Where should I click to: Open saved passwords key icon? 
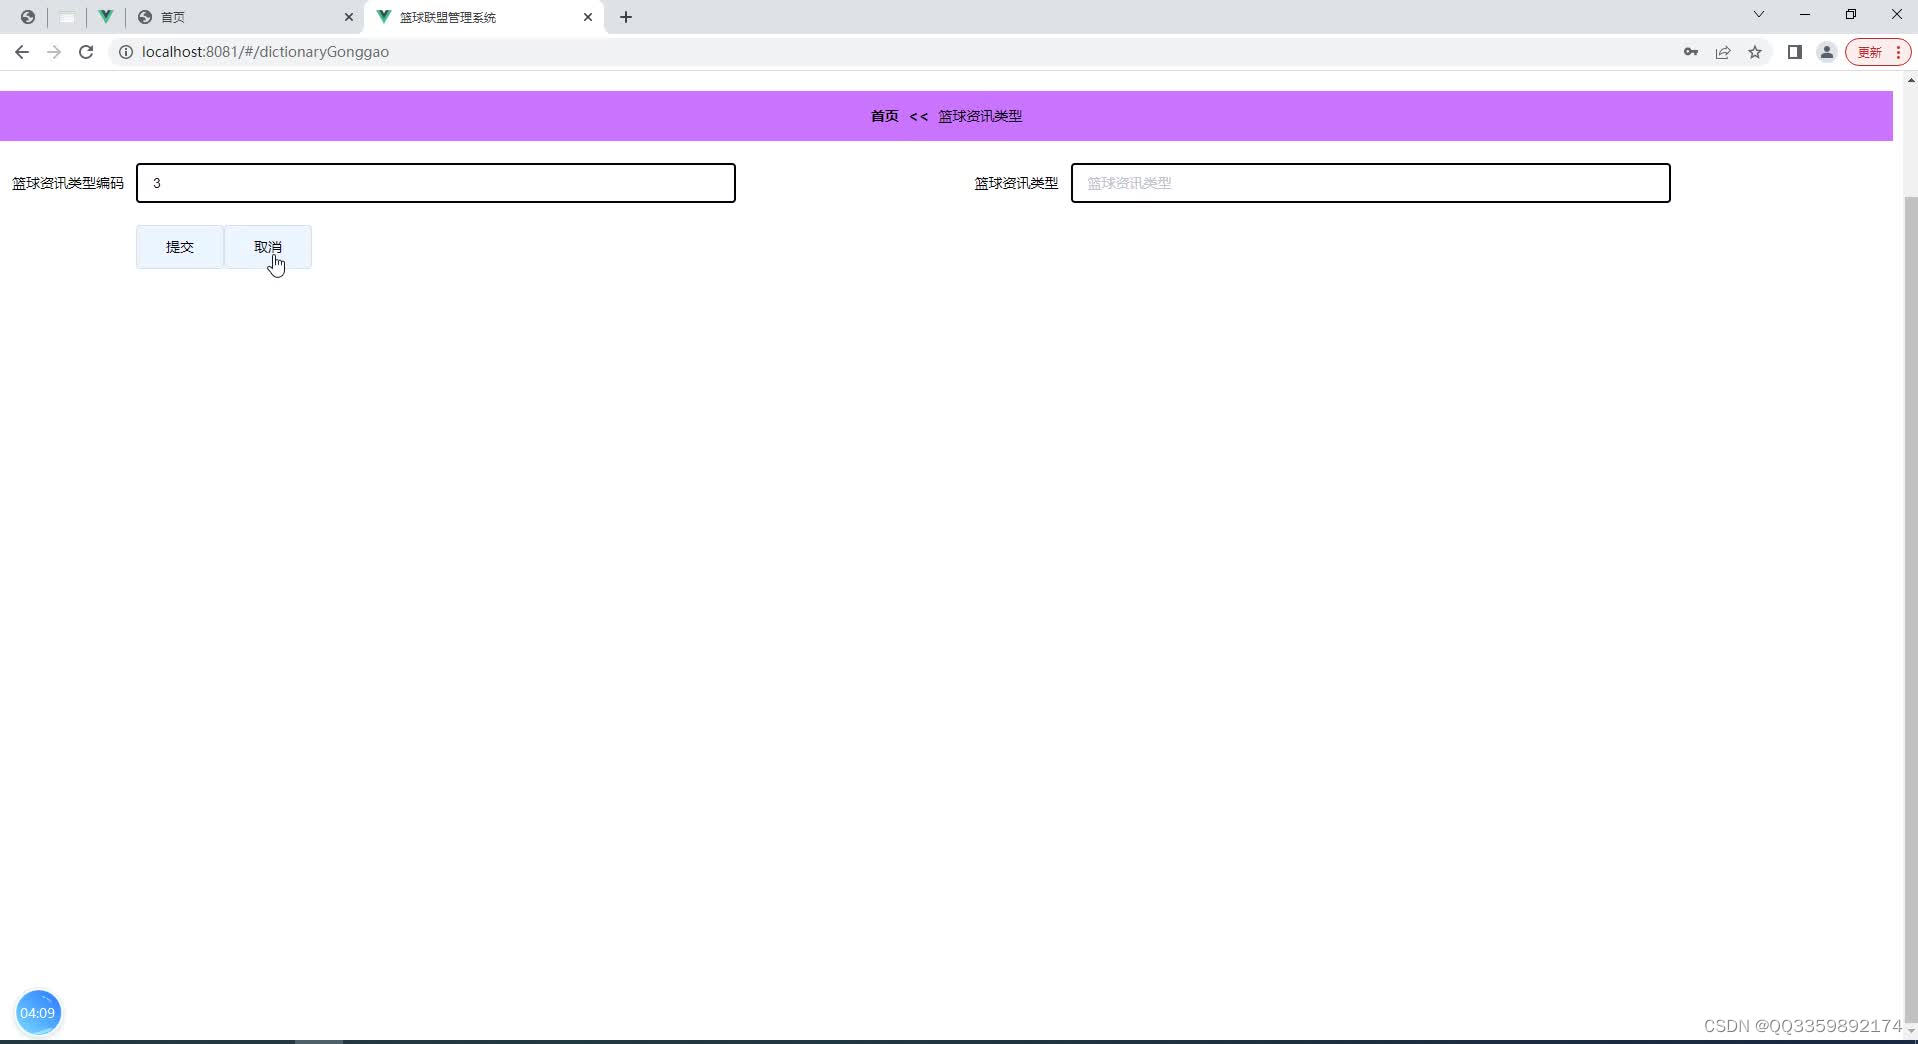tap(1691, 52)
